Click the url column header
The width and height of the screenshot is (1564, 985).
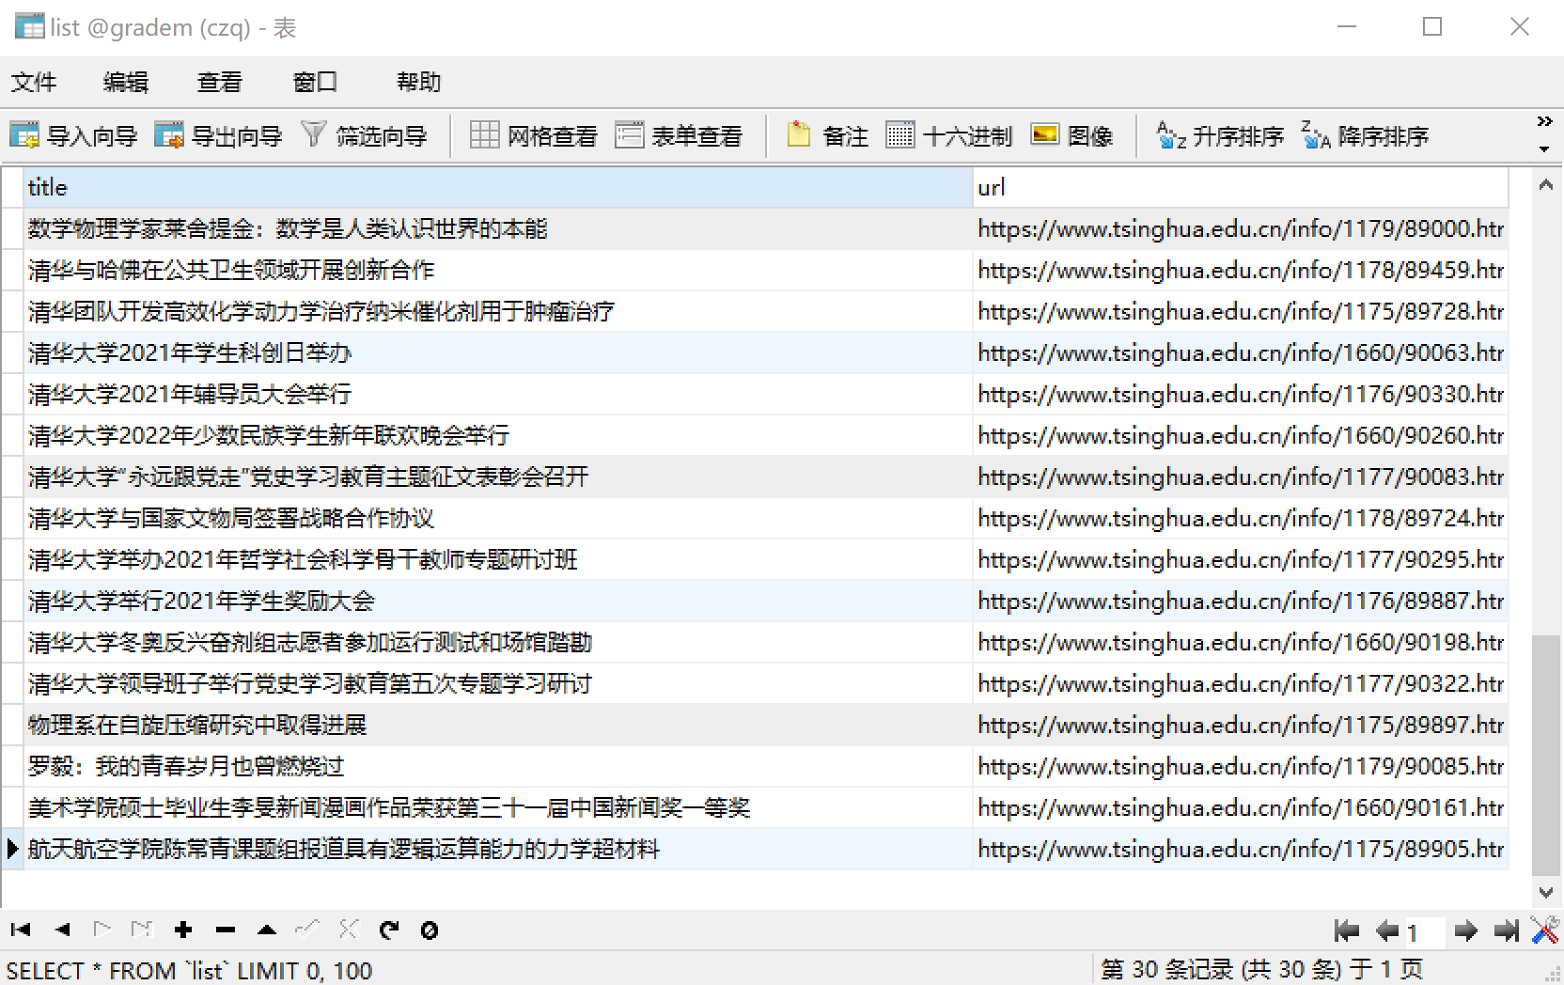pyautogui.click(x=1240, y=187)
